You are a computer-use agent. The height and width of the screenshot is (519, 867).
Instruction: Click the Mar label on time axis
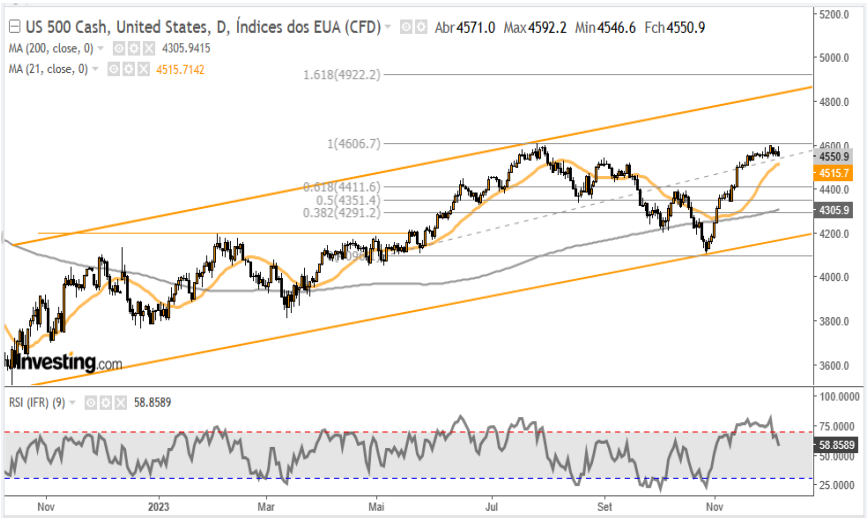(266, 507)
